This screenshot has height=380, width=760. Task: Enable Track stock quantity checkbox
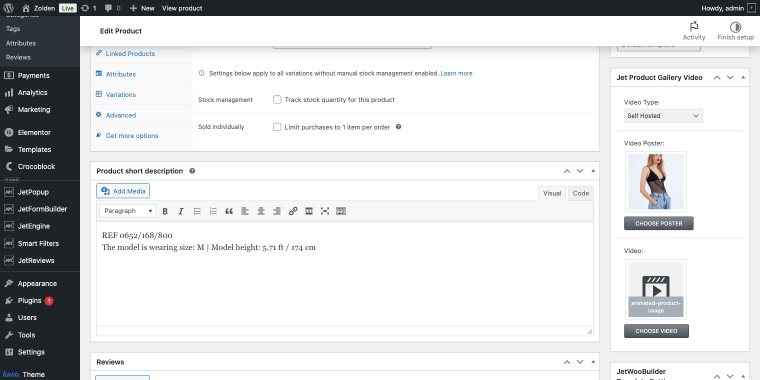click(277, 99)
